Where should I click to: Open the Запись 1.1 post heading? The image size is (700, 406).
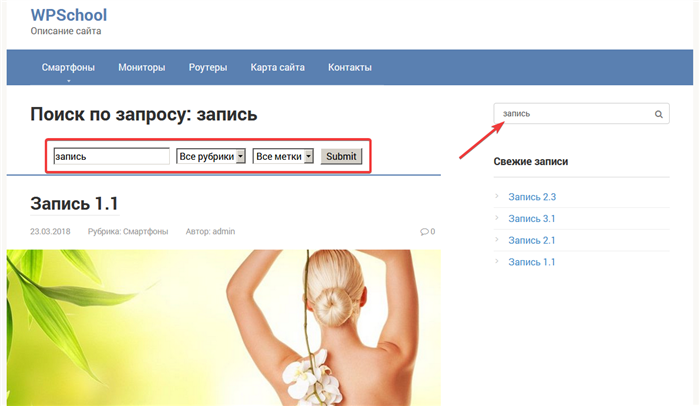click(74, 204)
